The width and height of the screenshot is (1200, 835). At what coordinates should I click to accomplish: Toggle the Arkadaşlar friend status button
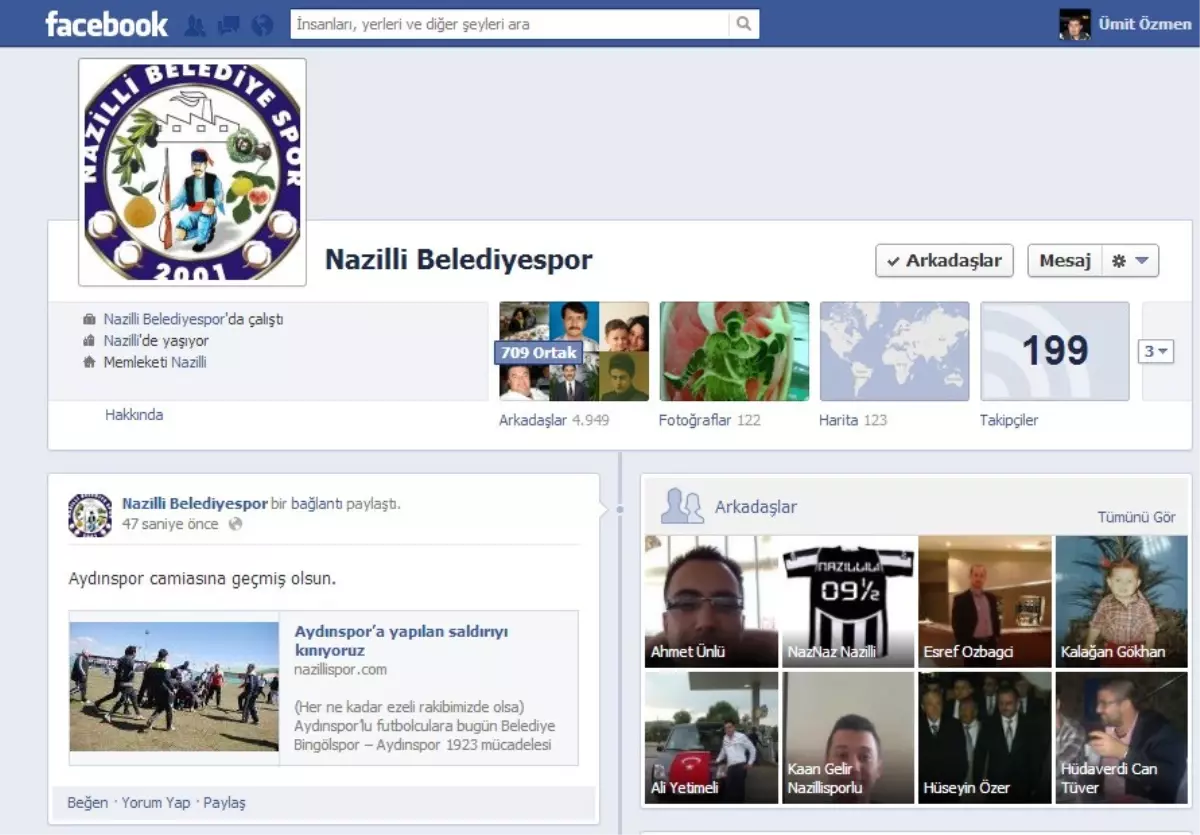944,261
